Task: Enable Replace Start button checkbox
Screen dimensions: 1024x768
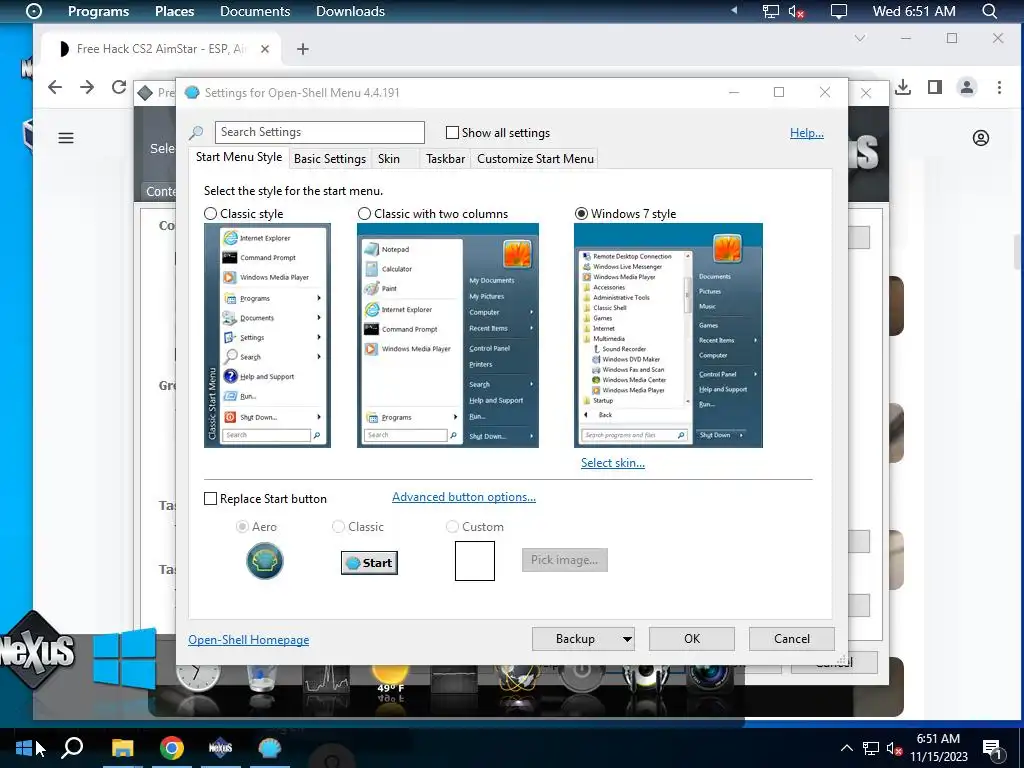Action: 210,498
